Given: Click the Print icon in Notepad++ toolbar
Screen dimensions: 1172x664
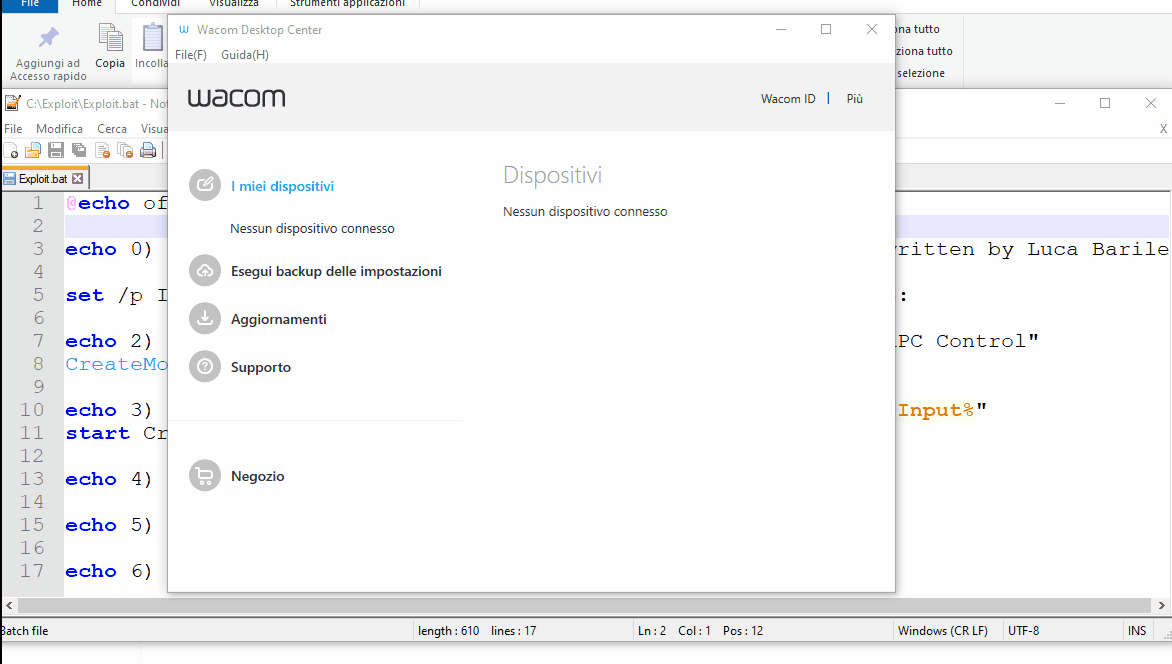Looking at the screenshot, I should coord(148,150).
